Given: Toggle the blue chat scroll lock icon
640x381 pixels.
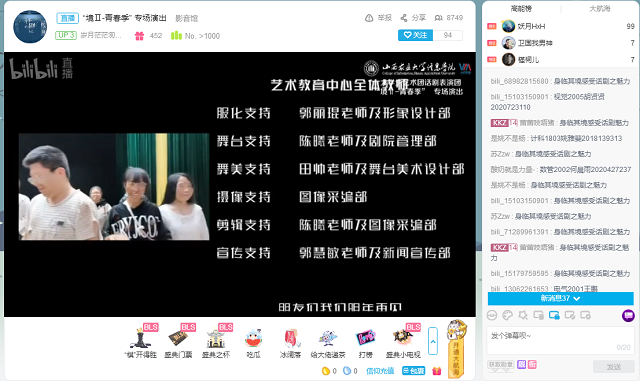Looking at the screenshot, I should pyautogui.click(x=554, y=315).
